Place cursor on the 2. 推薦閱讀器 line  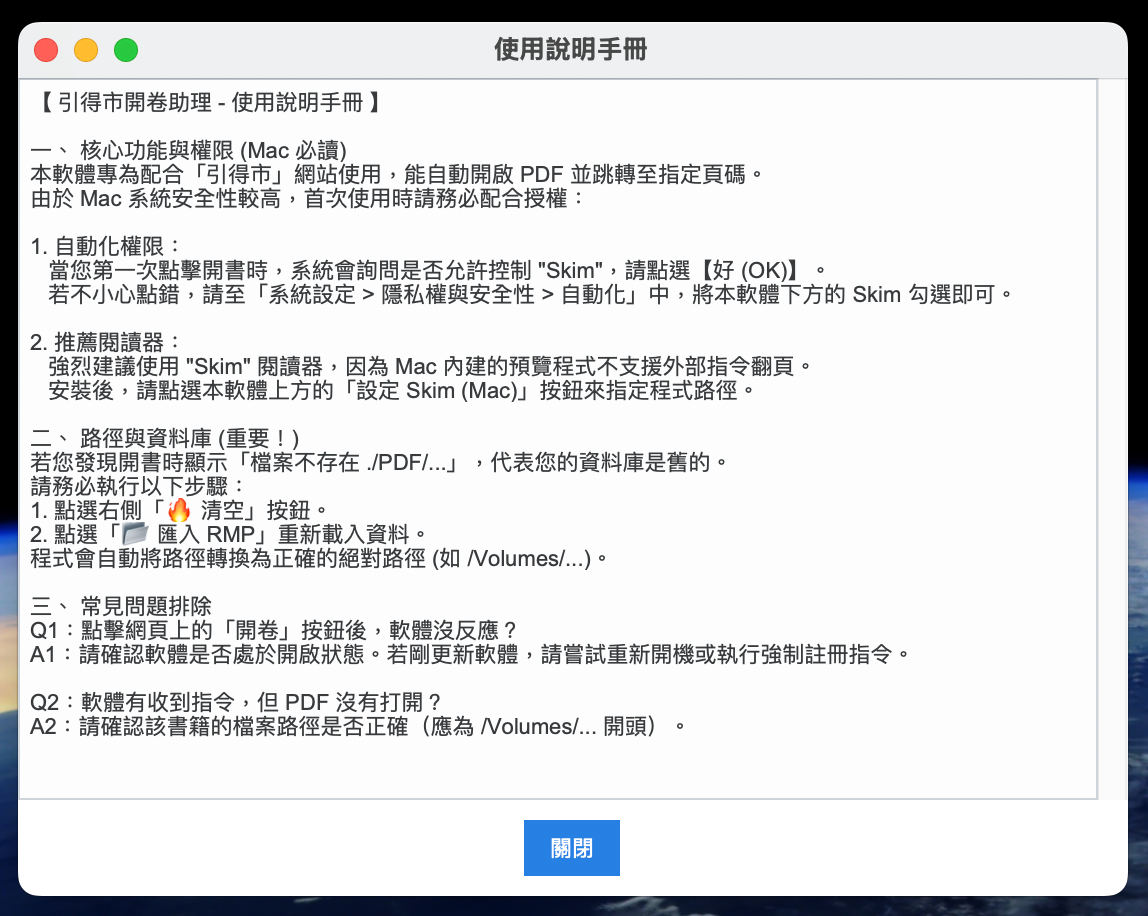point(106,342)
